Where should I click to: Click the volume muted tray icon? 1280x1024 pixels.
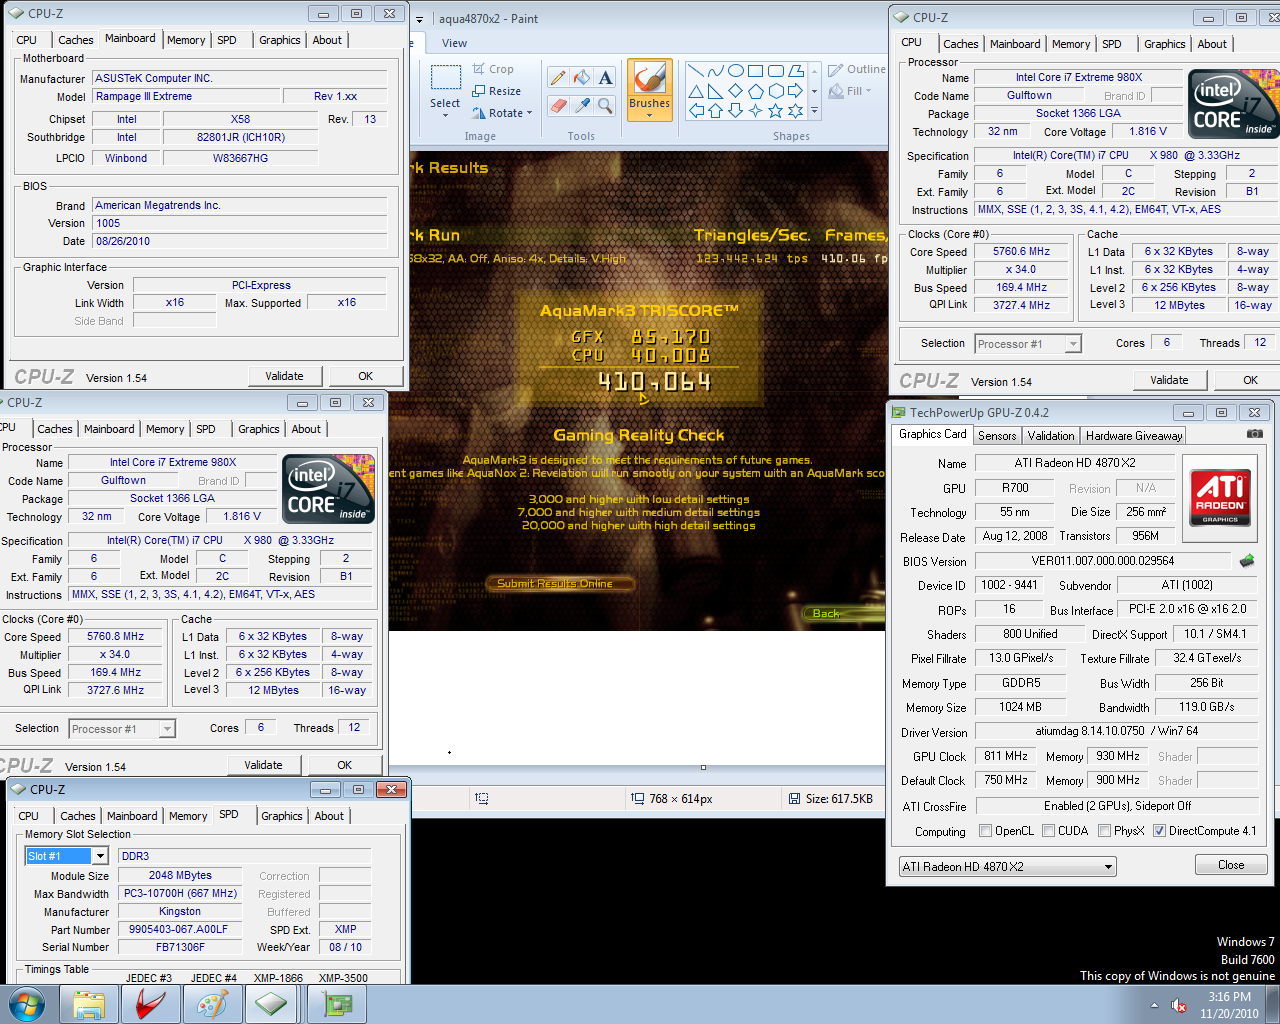click(1180, 1006)
